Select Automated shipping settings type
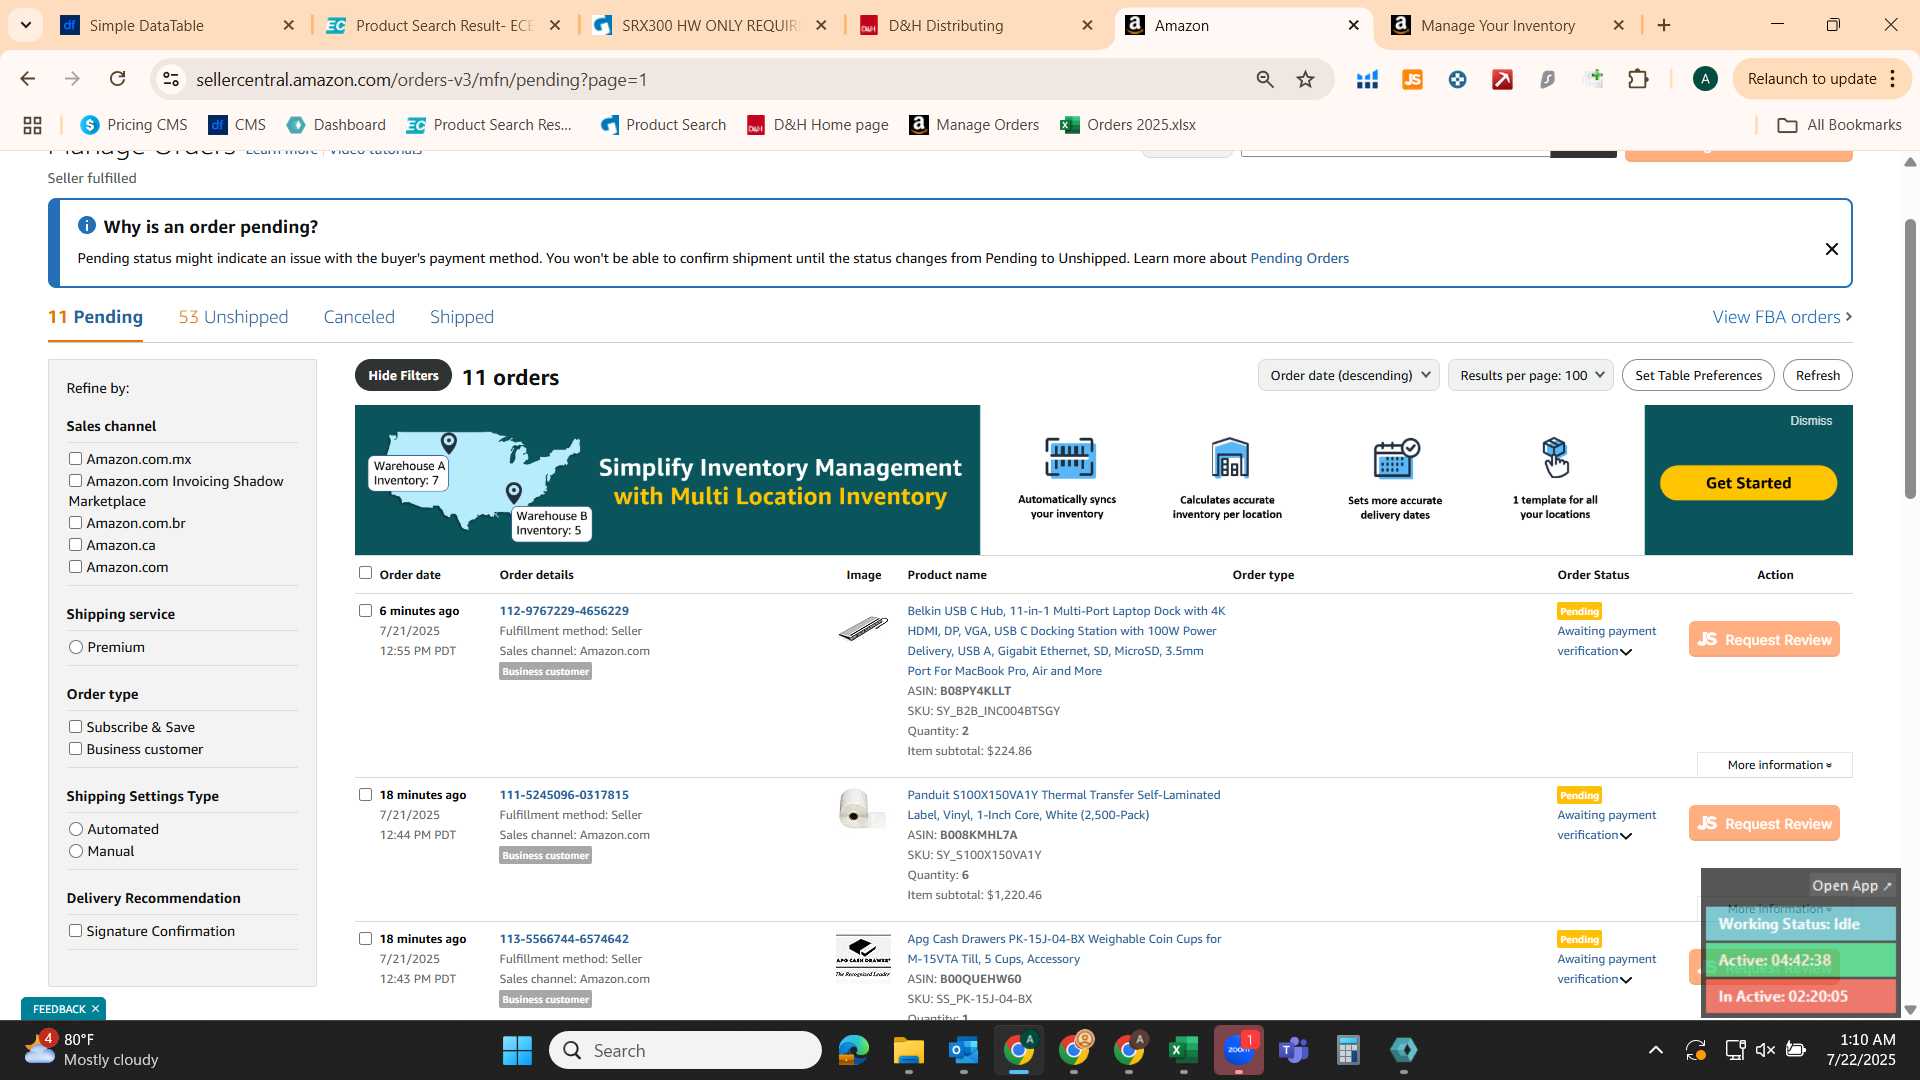Screen dimensions: 1920x1080 pyautogui.click(x=75, y=829)
